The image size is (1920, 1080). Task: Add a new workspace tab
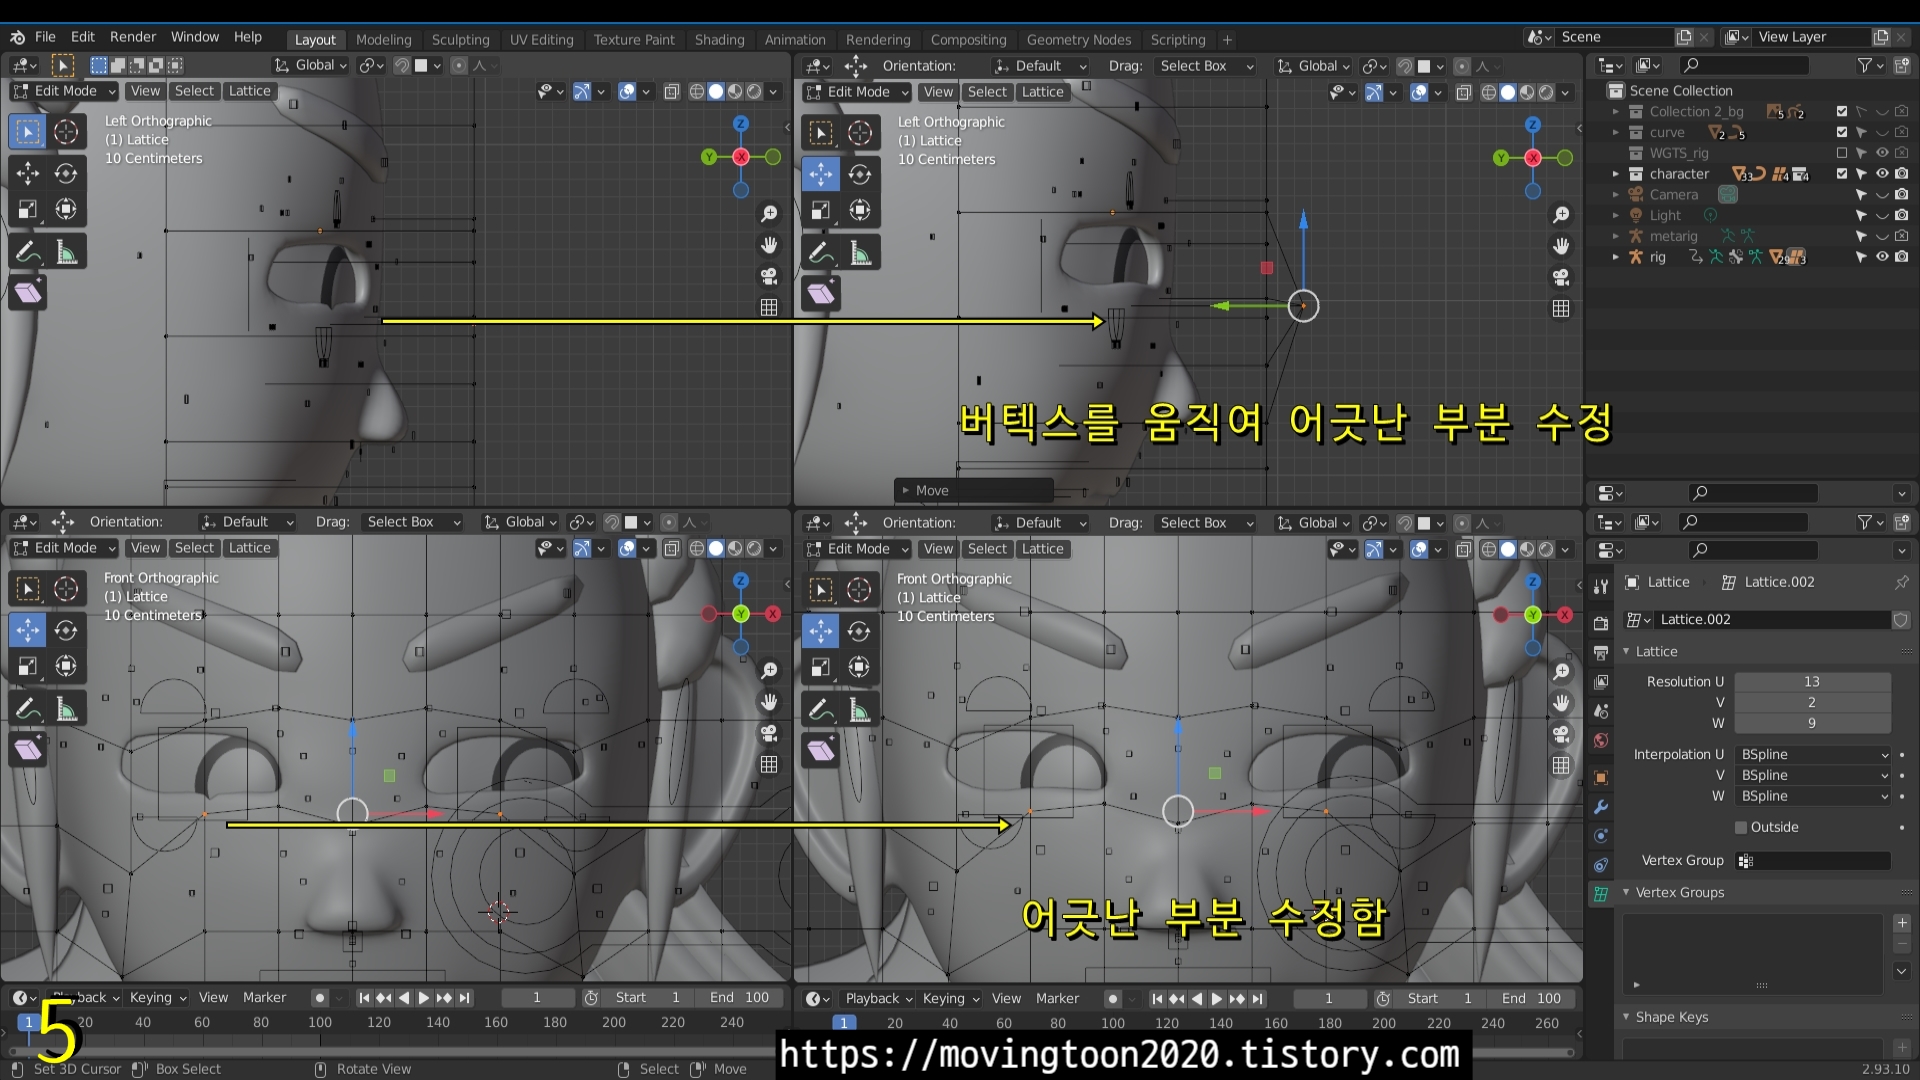(1227, 40)
